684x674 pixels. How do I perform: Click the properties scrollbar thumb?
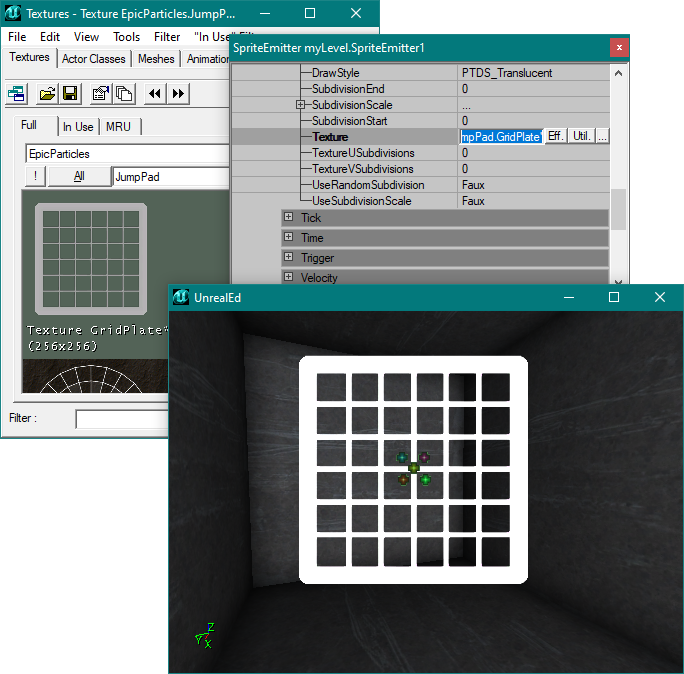point(618,209)
